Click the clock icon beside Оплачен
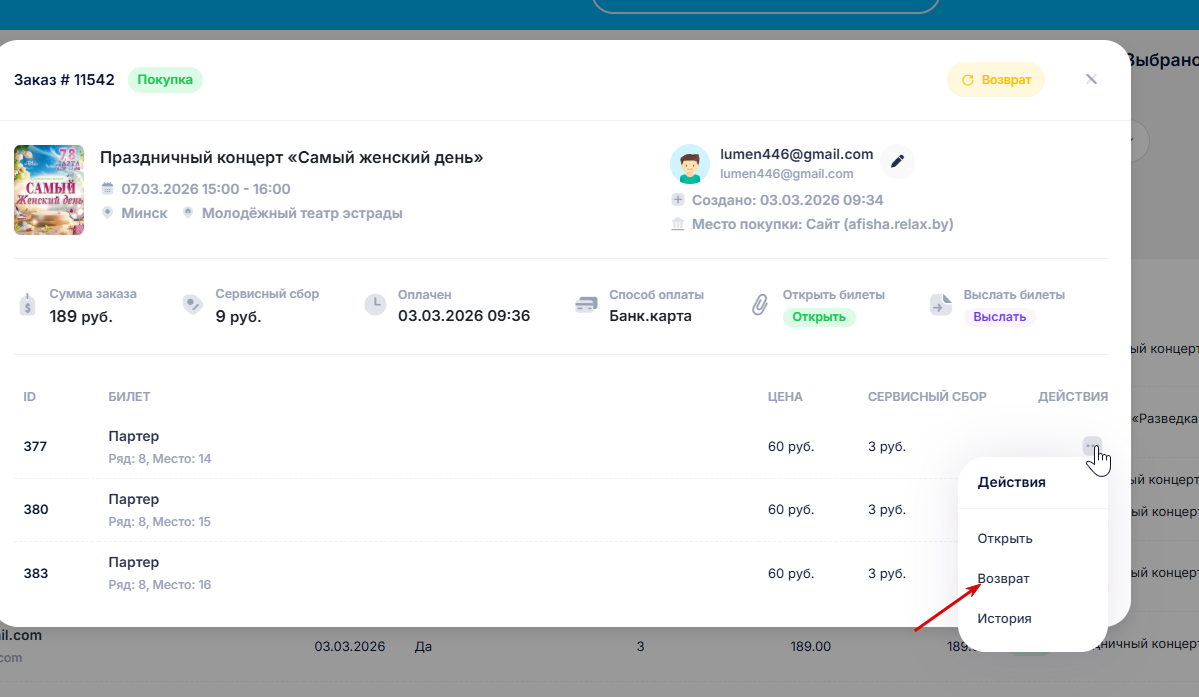1199x697 pixels. [x=375, y=304]
